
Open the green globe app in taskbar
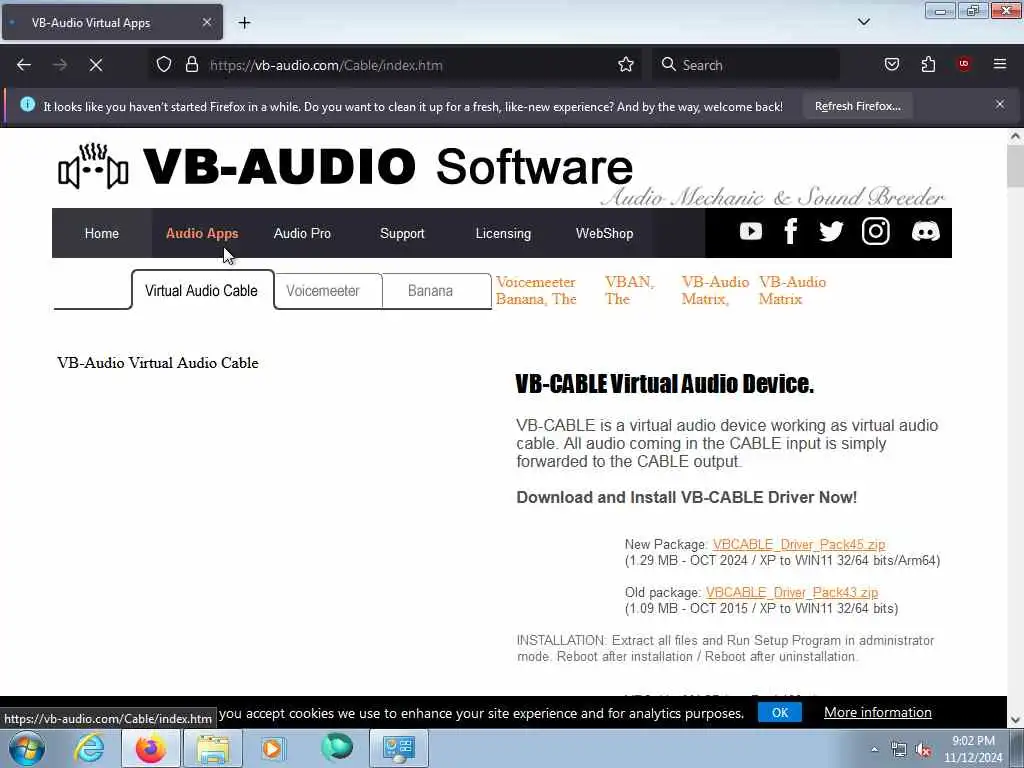337,748
